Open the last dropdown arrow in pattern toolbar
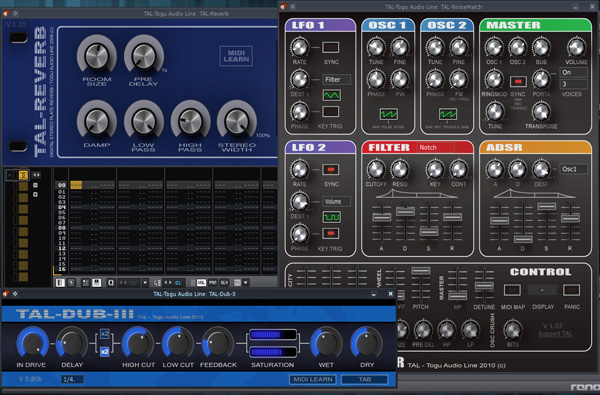The image size is (600, 395). pyautogui.click(x=246, y=283)
